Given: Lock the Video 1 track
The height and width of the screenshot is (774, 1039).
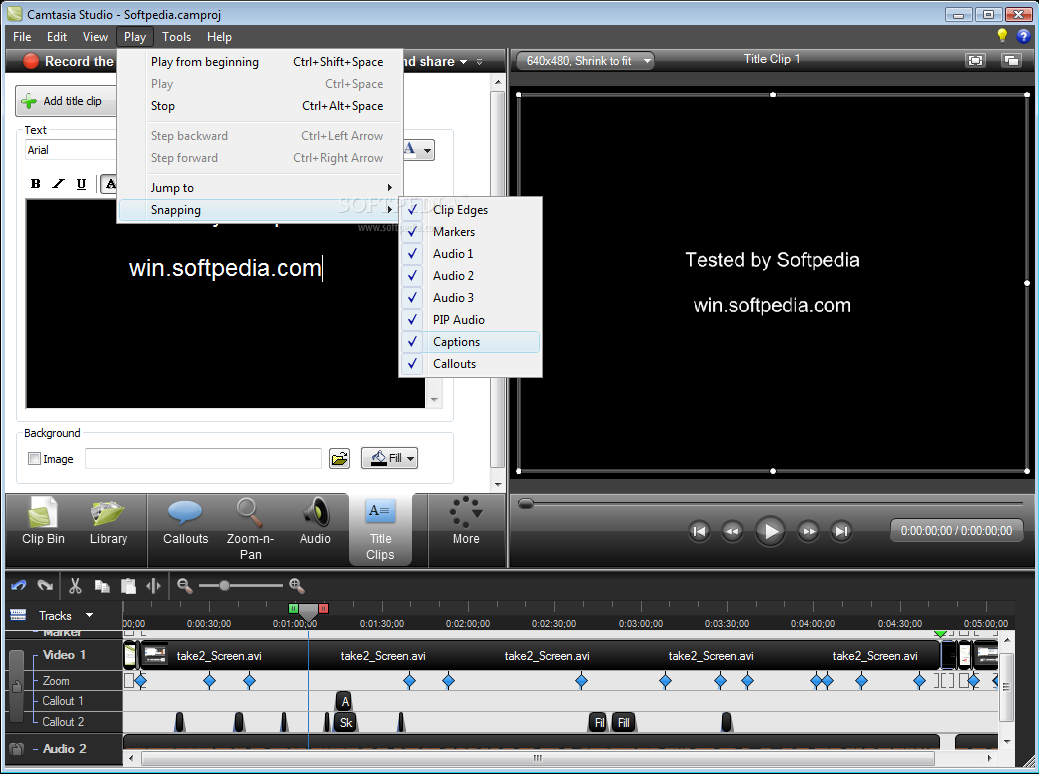Looking at the screenshot, I should click(x=17, y=687).
